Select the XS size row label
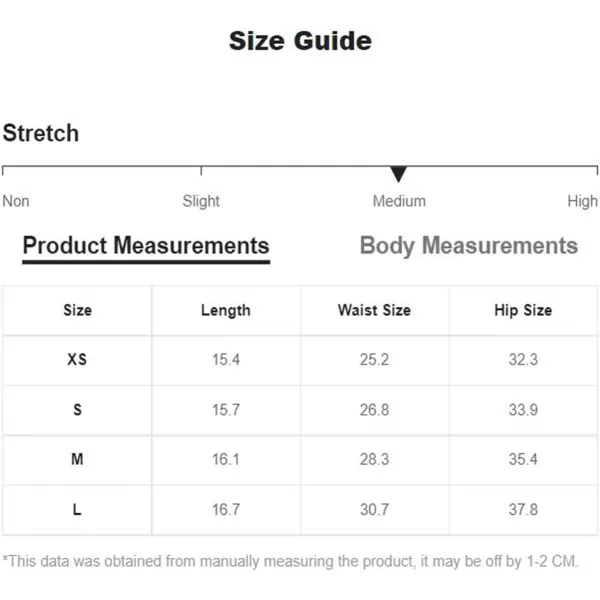Image resolution: width=600 pixels, height=600 pixels. click(x=77, y=359)
